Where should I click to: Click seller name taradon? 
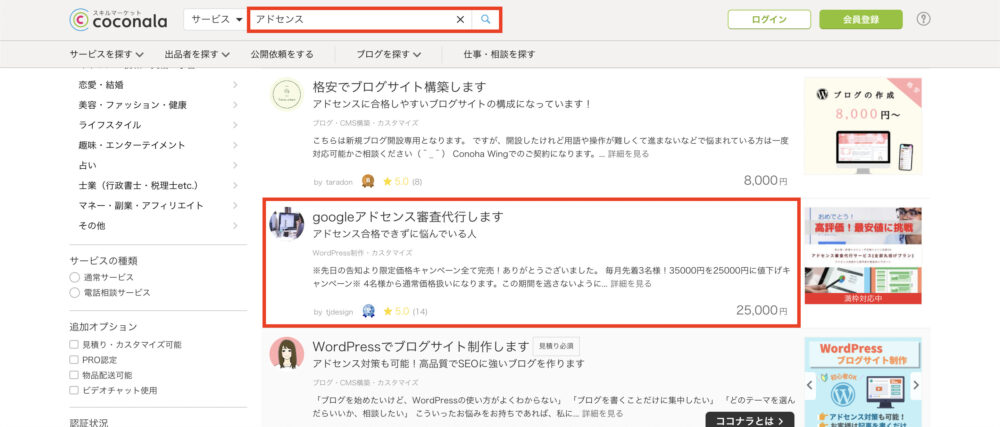[x=338, y=182]
